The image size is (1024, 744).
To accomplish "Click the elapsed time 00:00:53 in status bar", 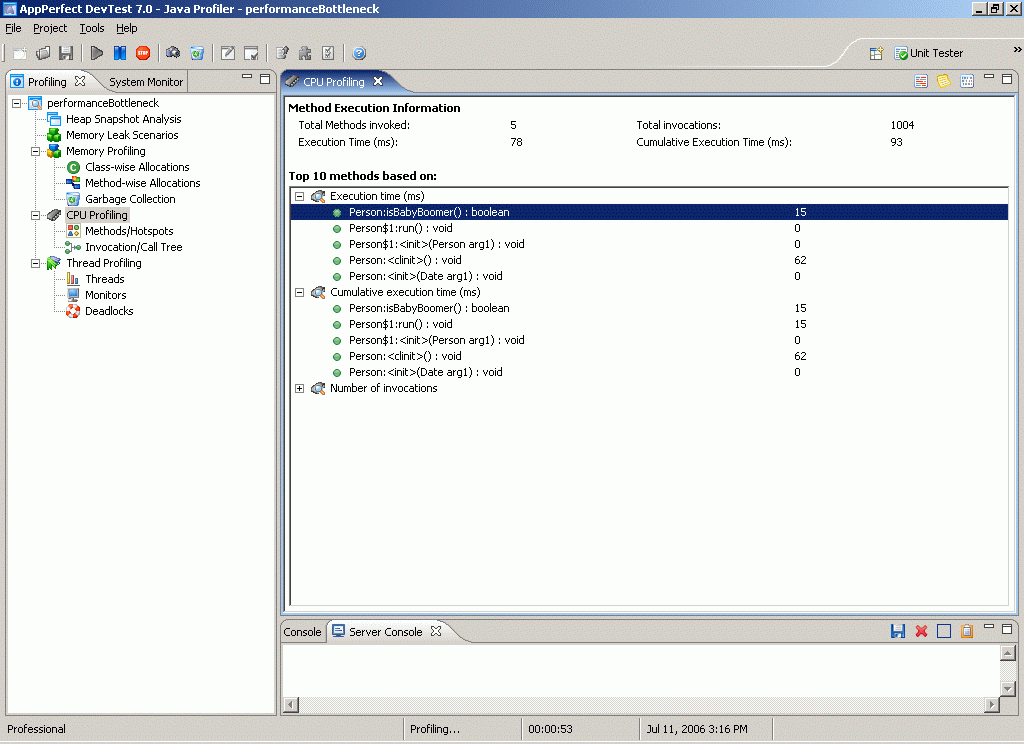I will (550, 730).
